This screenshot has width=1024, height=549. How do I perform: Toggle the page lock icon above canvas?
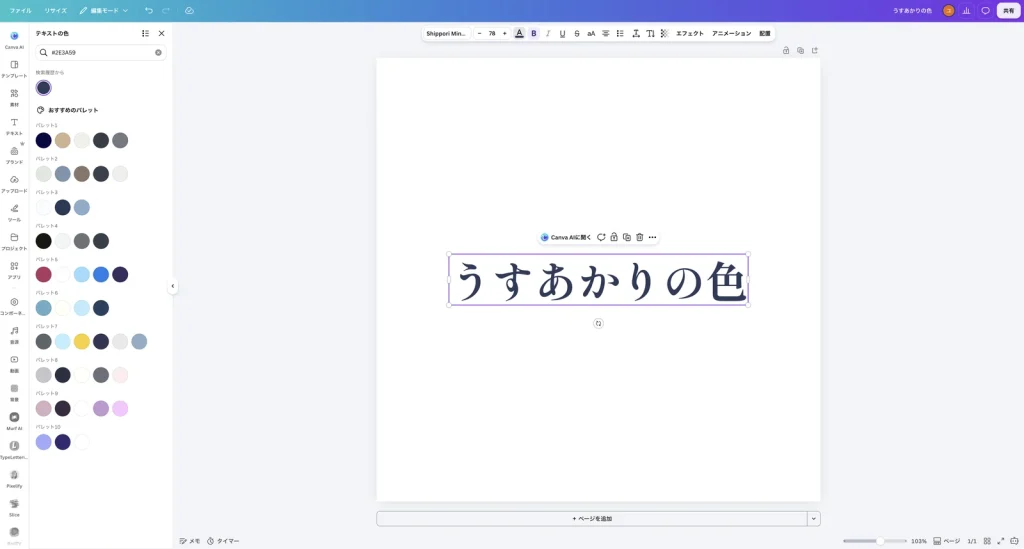pyautogui.click(x=786, y=50)
